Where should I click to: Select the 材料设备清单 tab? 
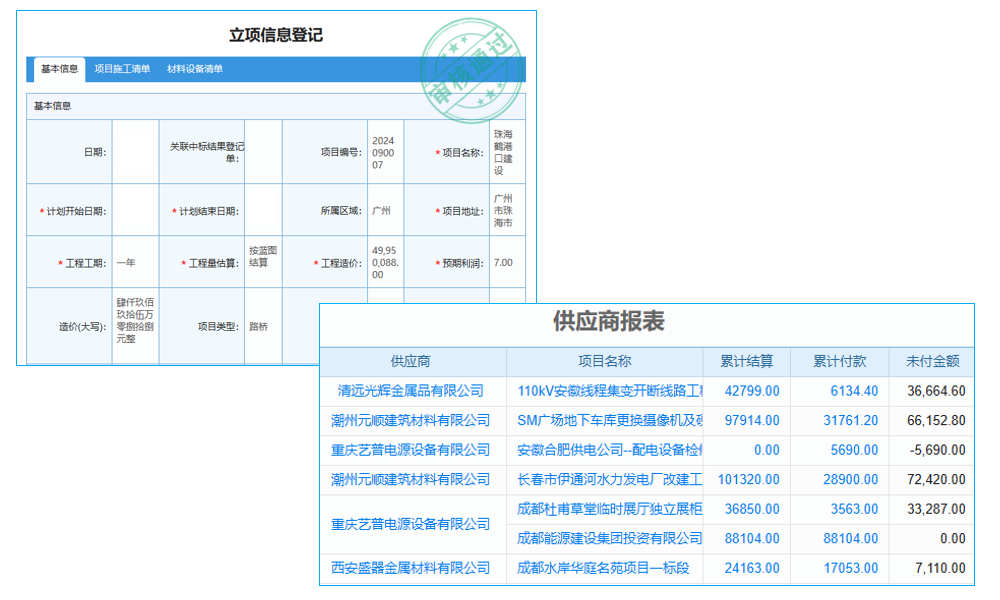195,69
